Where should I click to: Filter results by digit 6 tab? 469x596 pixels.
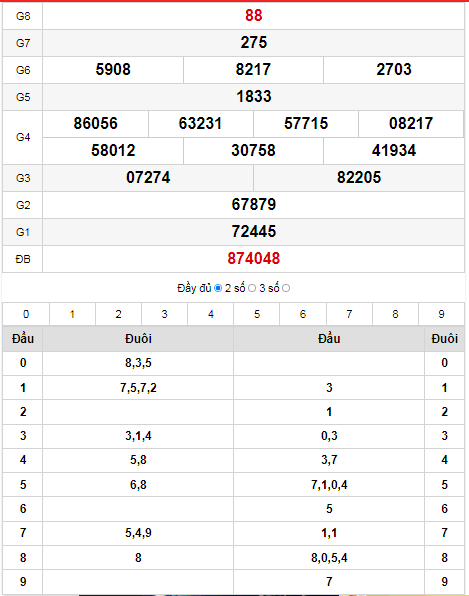coord(303,314)
